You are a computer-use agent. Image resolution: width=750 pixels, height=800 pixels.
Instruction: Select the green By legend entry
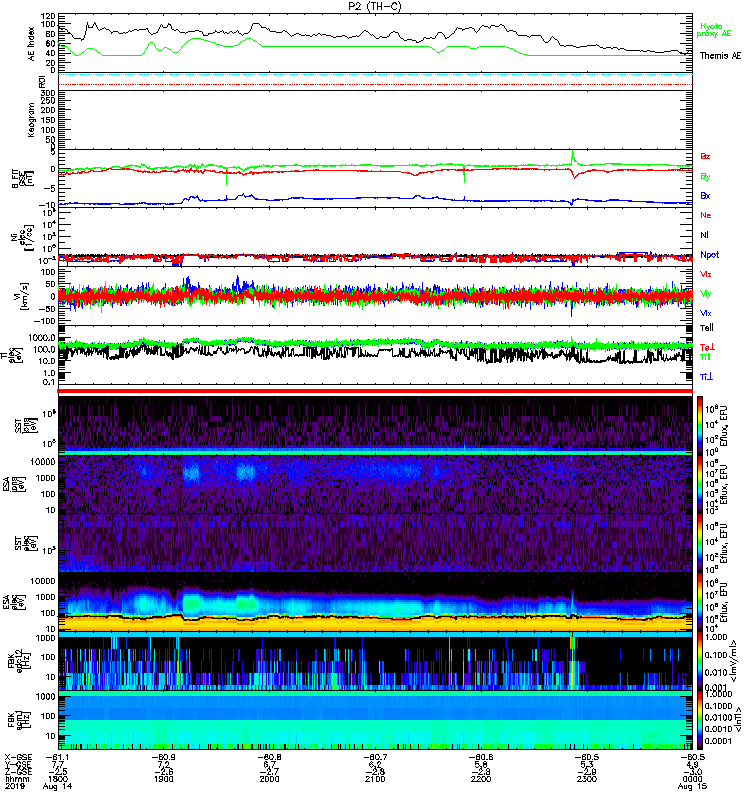click(705, 177)
